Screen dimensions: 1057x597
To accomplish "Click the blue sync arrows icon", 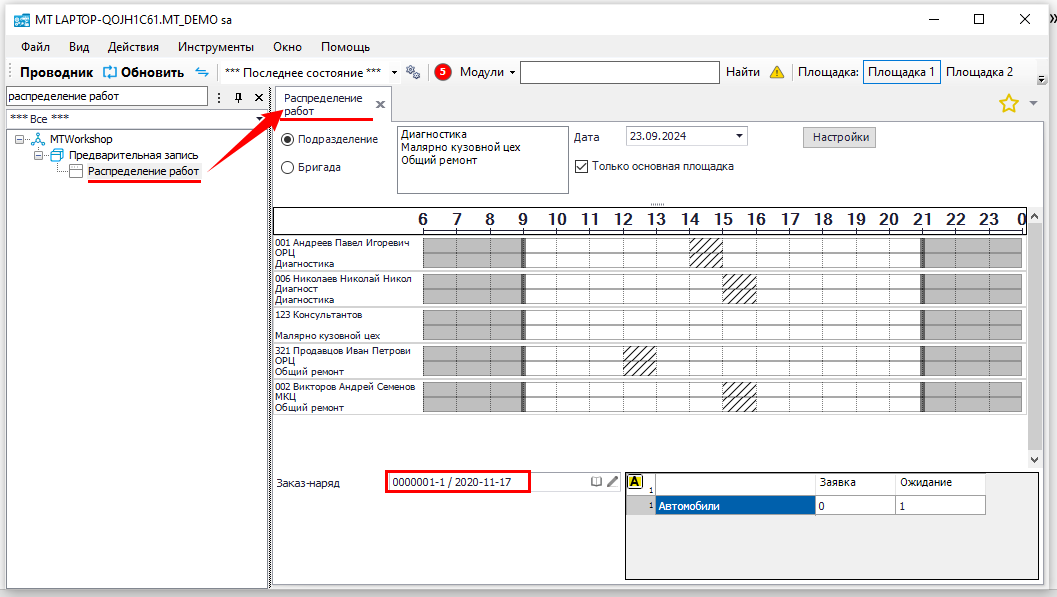I will coord(202,72).
